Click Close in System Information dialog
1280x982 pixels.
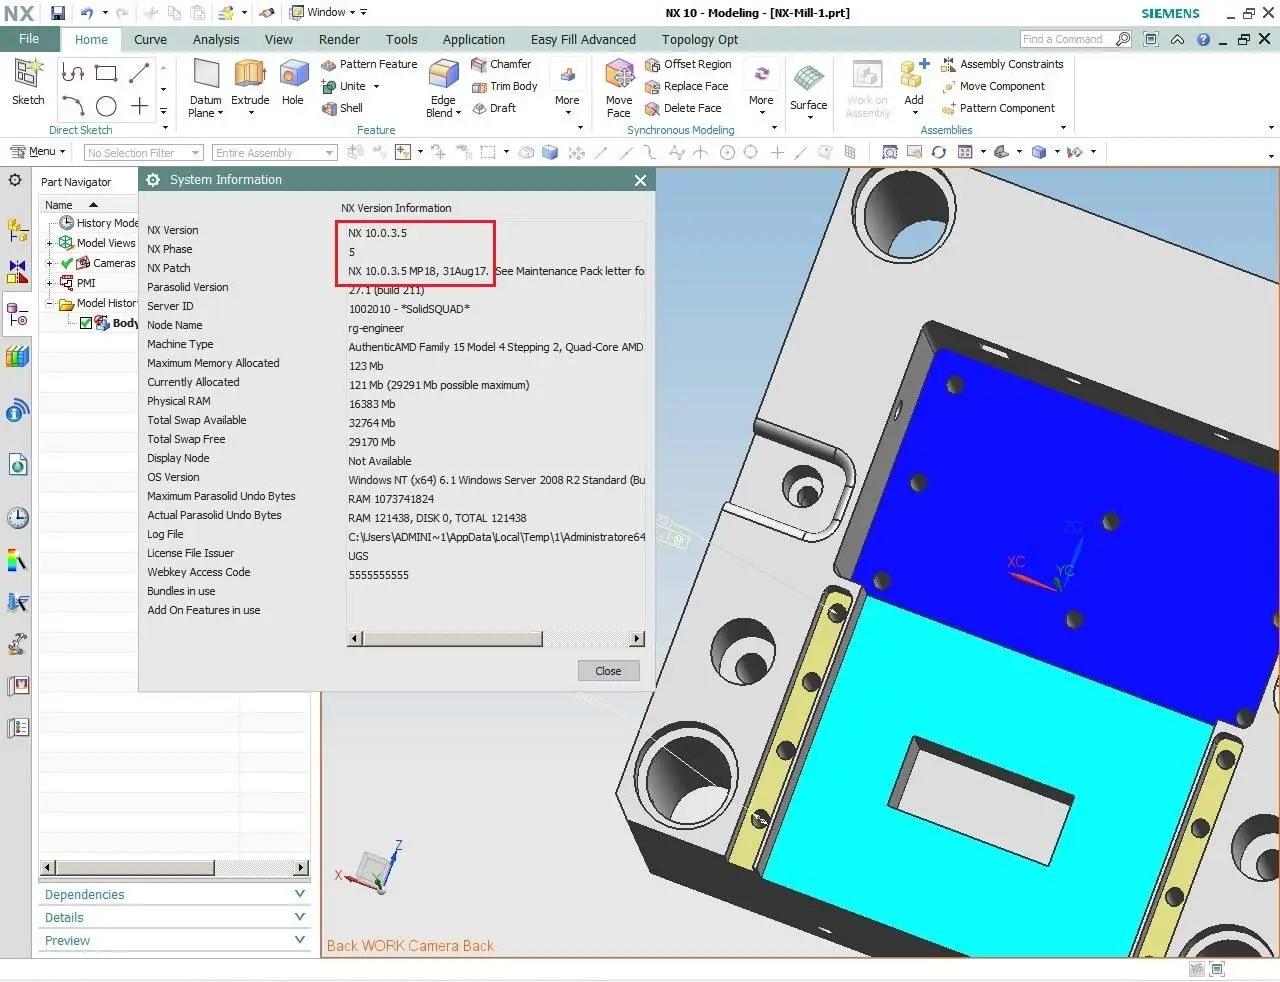click(x=608, y=671)
